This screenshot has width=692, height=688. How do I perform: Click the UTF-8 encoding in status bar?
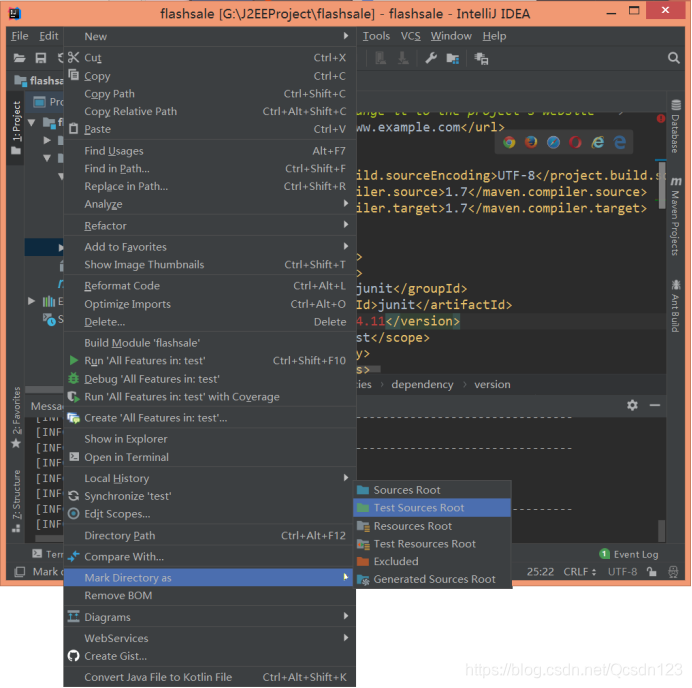click(622, 572)
